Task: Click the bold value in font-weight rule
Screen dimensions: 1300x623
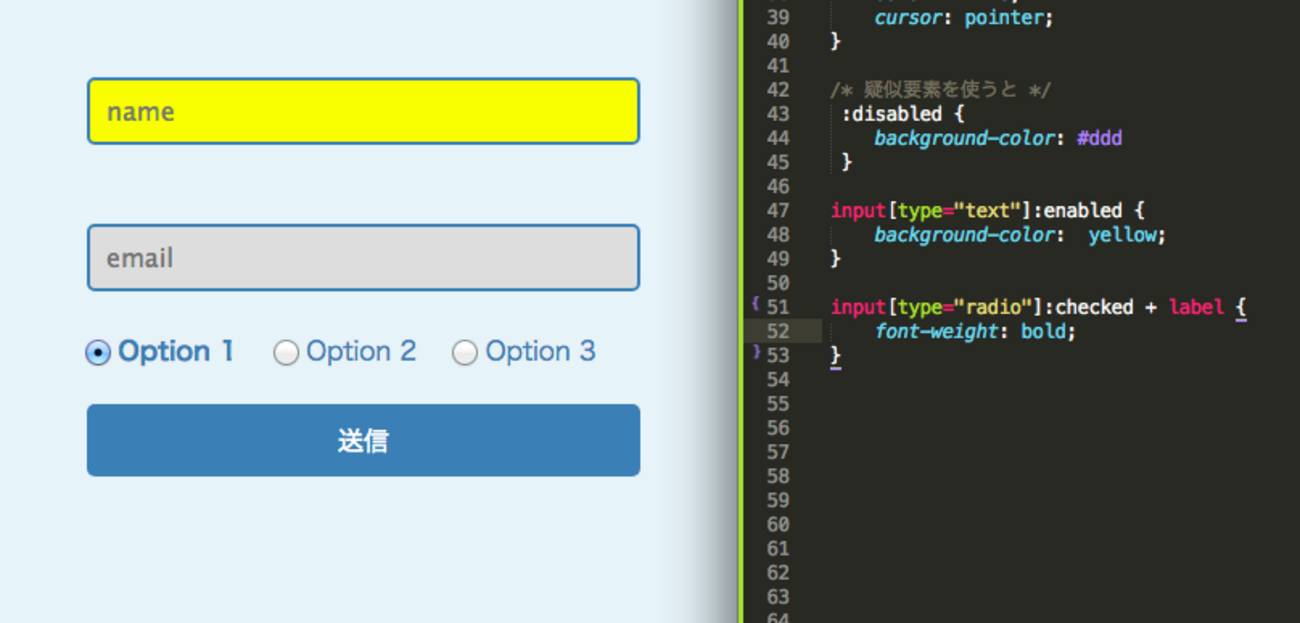Action: tap(1046, 332)
